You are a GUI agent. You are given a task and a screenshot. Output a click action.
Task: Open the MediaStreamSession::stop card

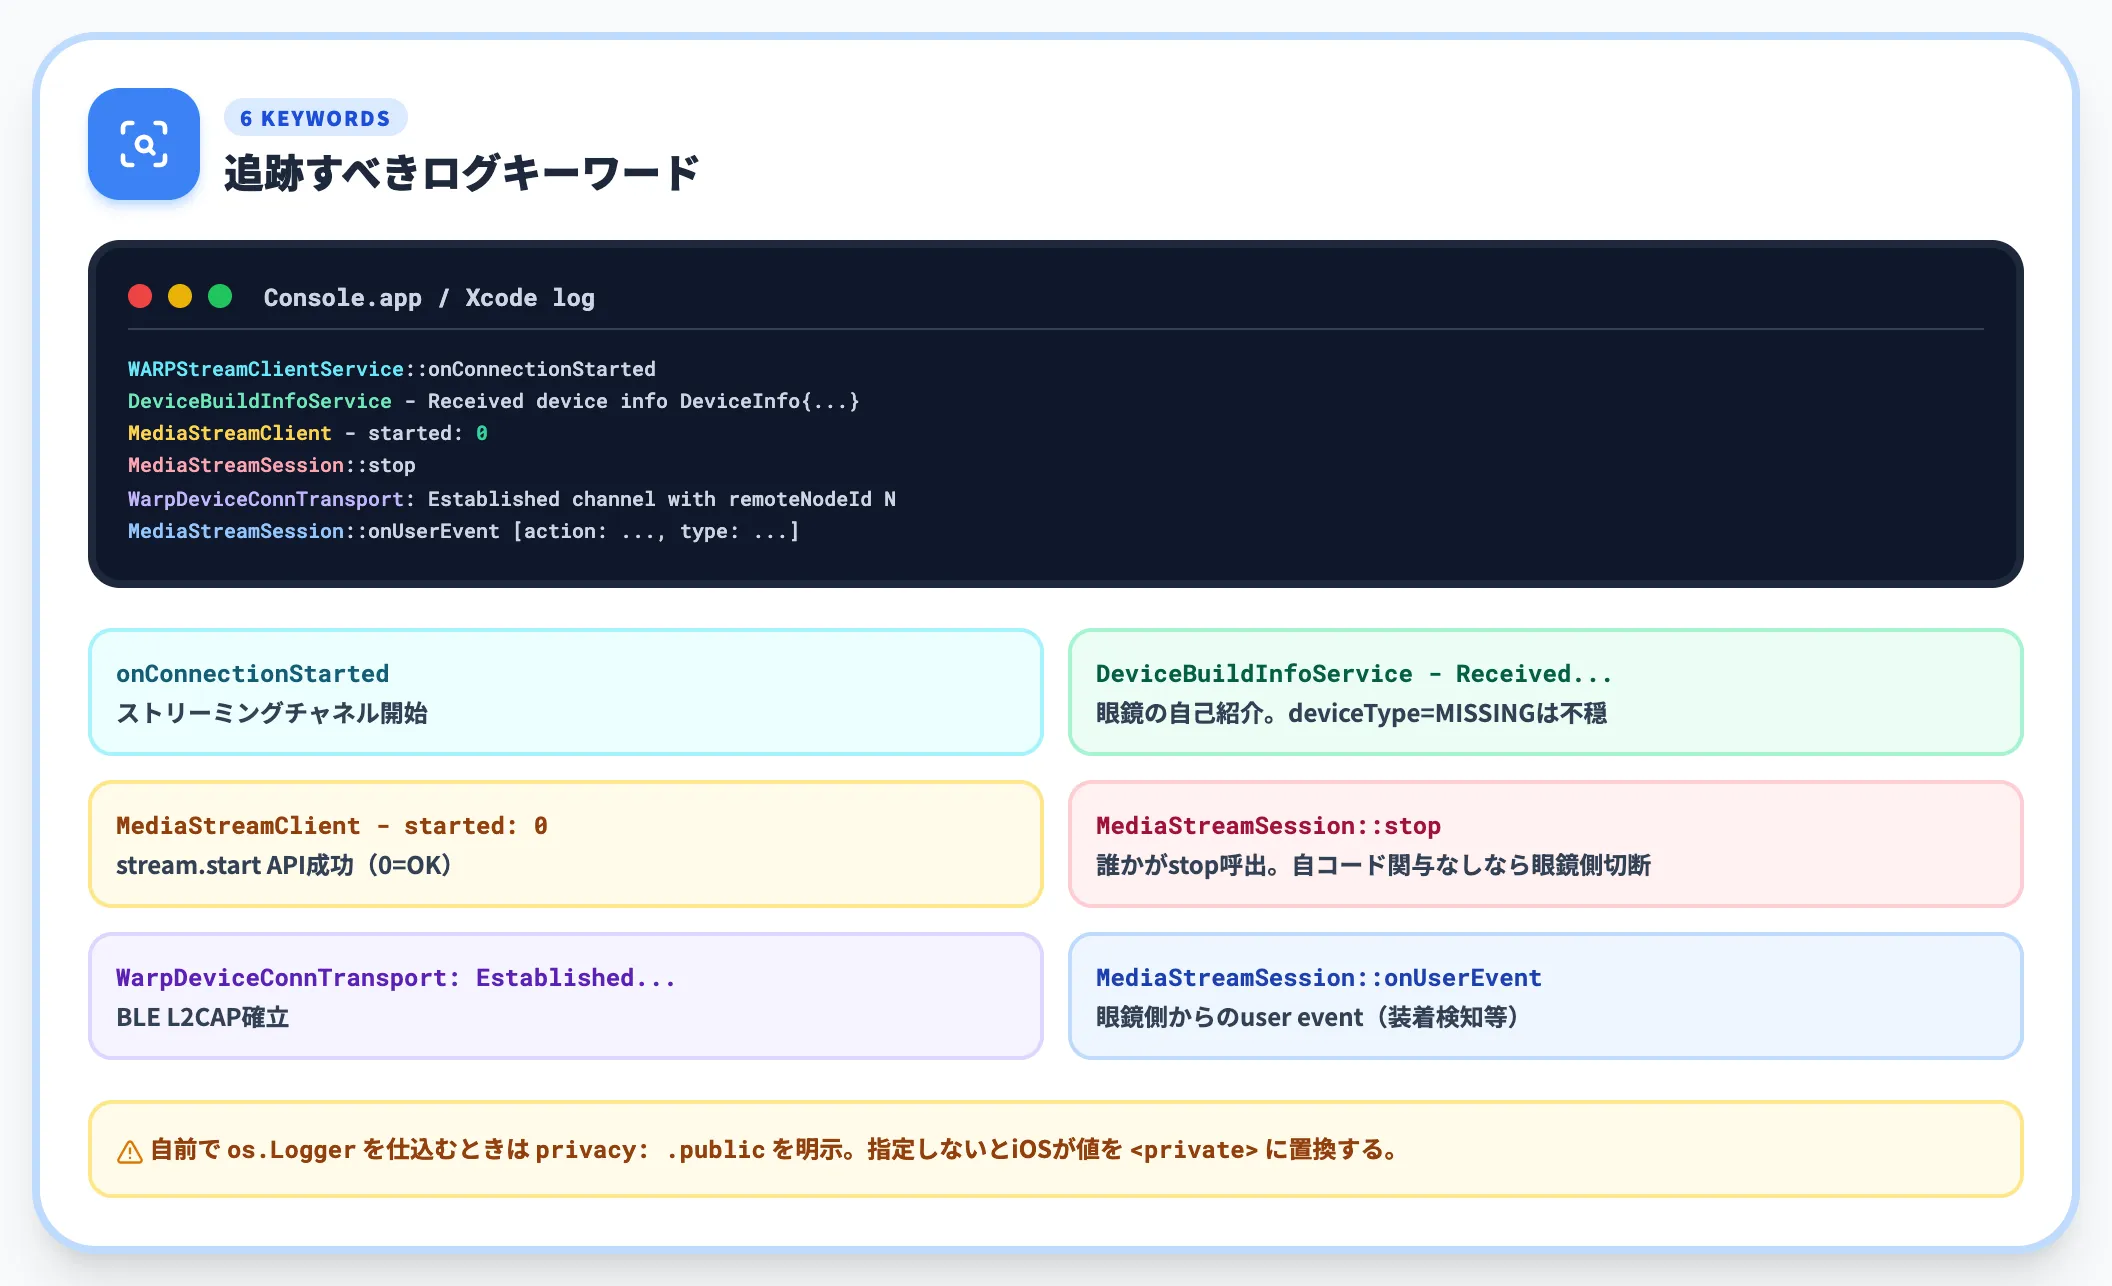(x=1546, y=844)
